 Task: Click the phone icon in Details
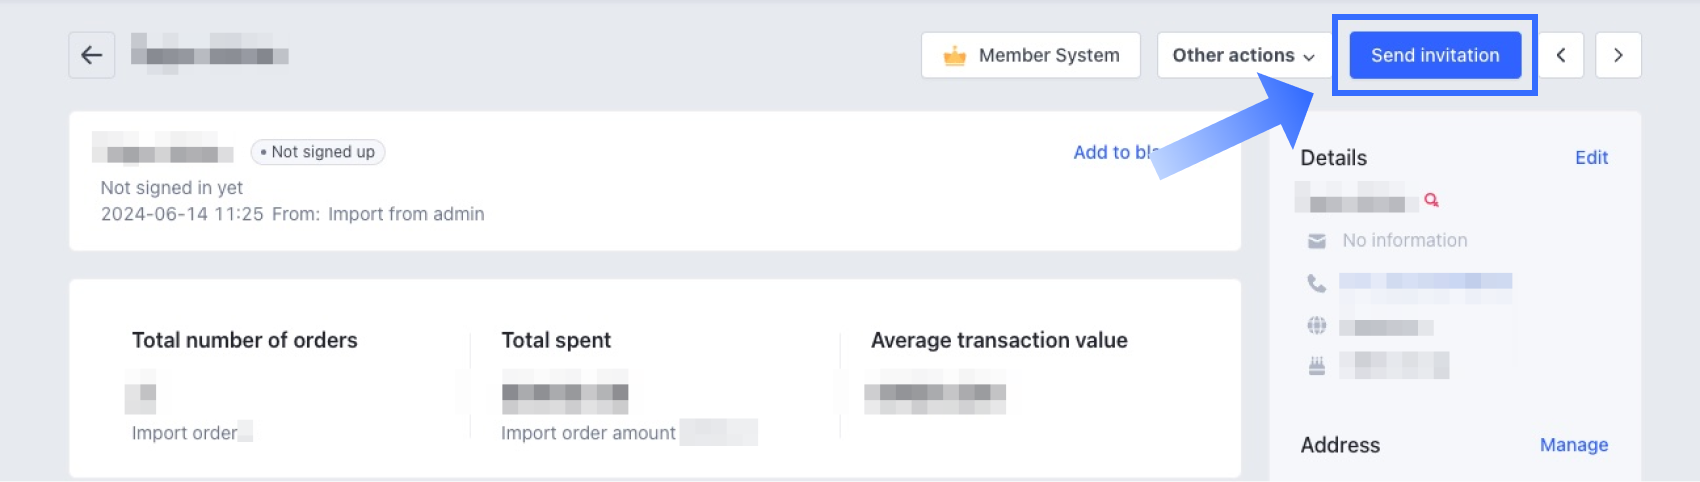point(1317,283)
